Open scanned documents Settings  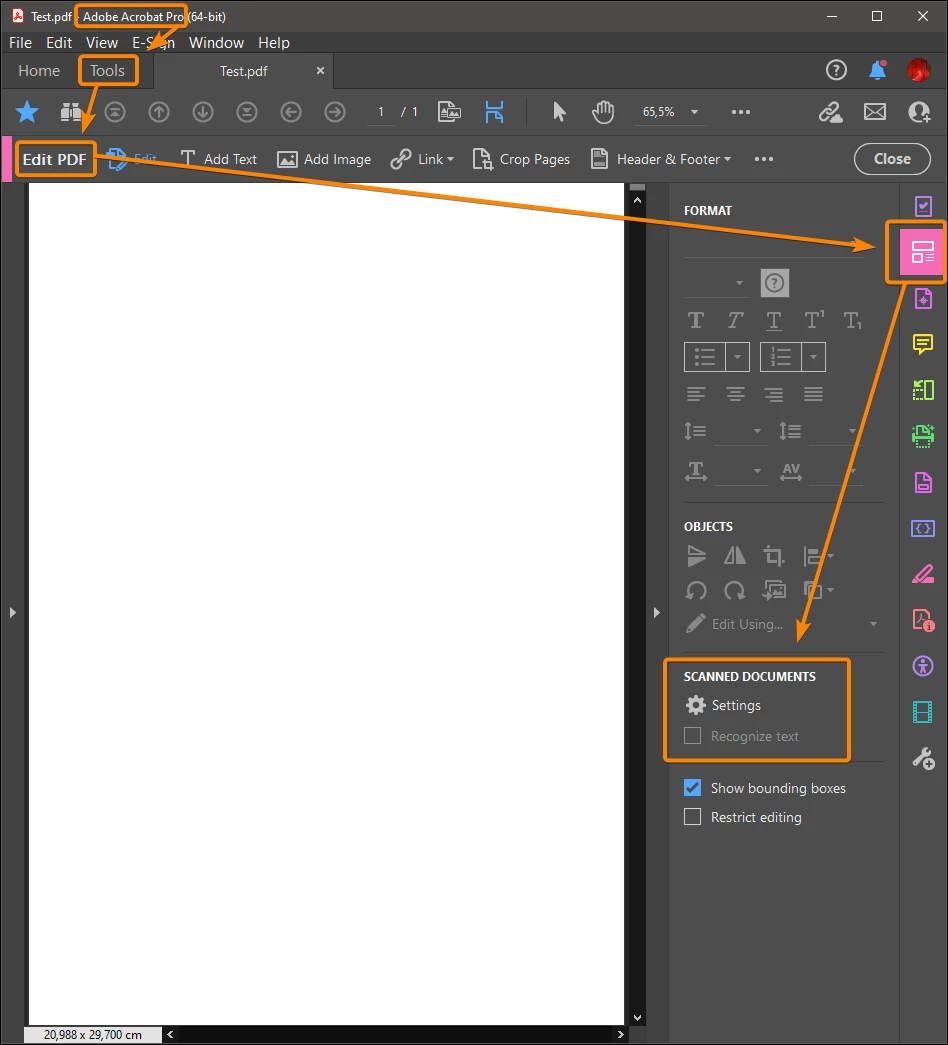723,705
